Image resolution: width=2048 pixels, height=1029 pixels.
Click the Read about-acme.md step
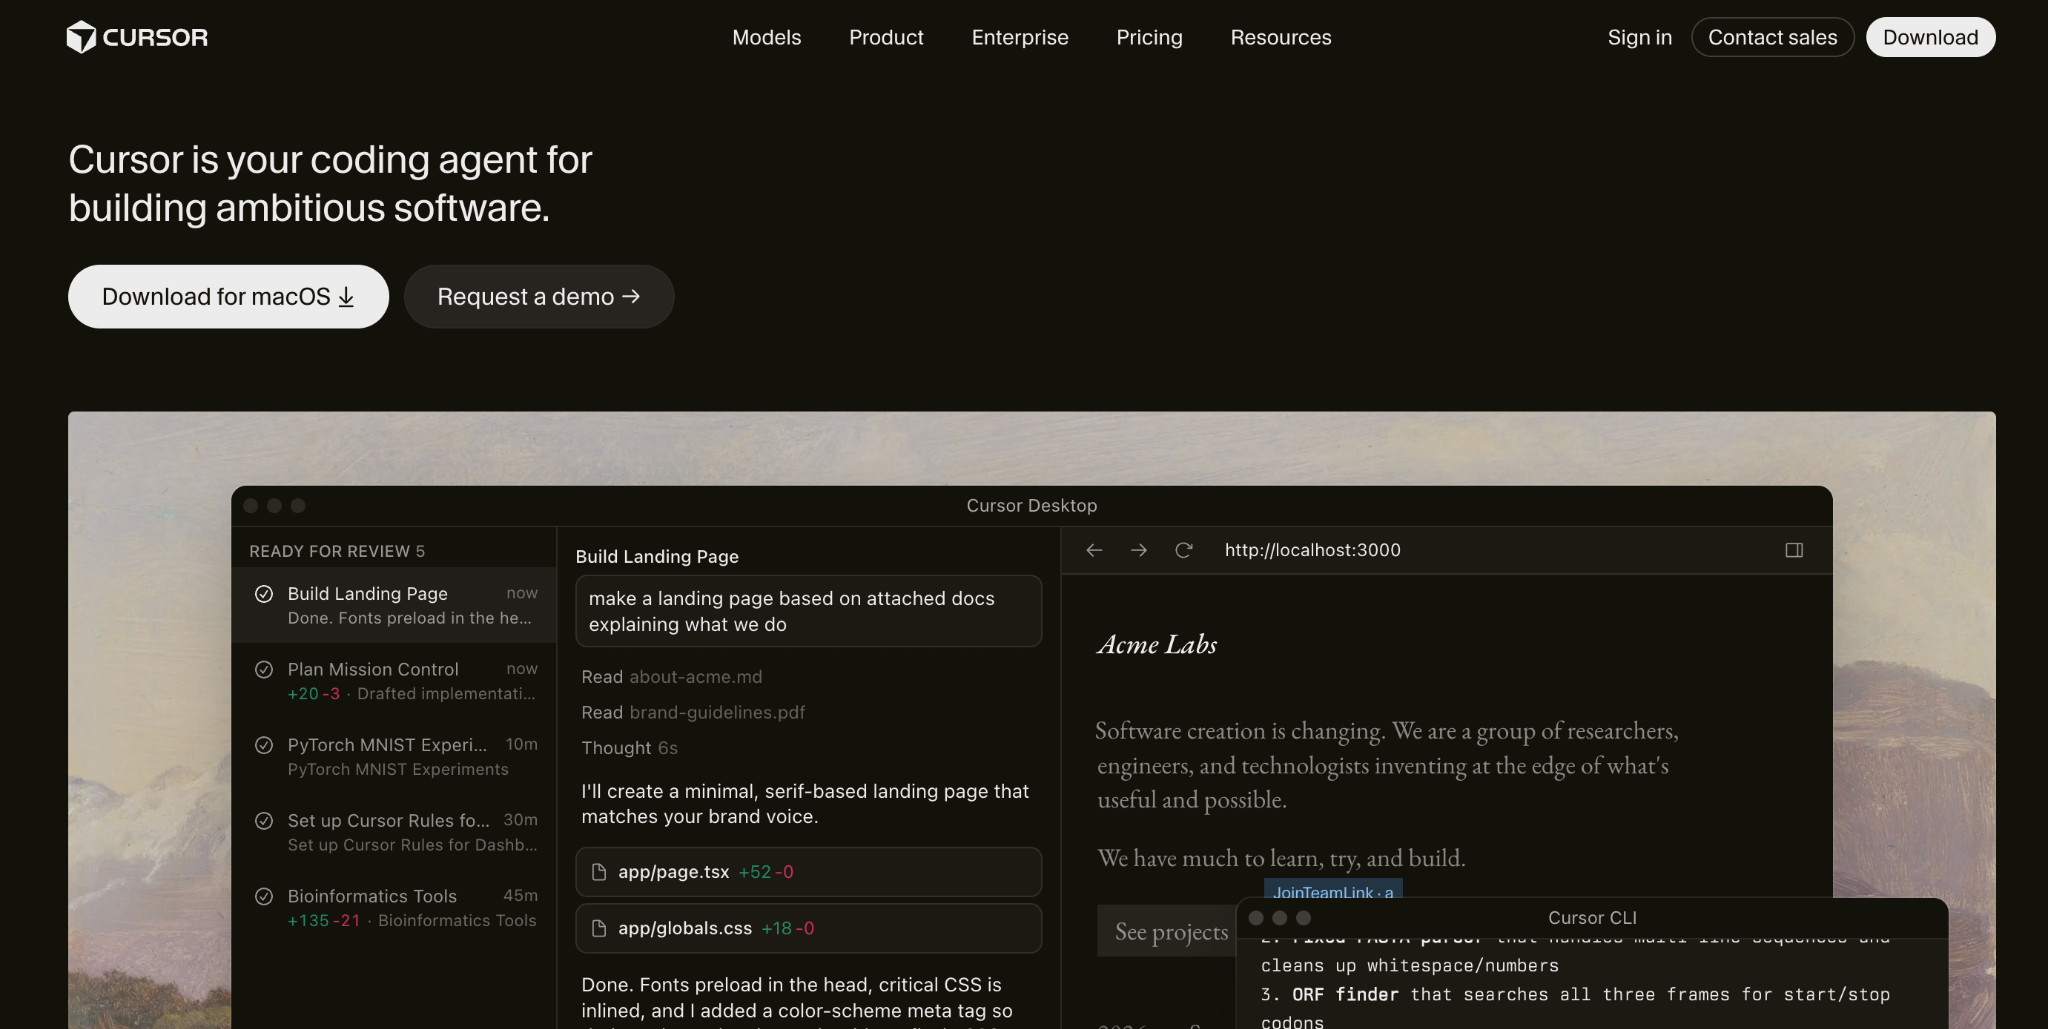(x=672, y=677)
